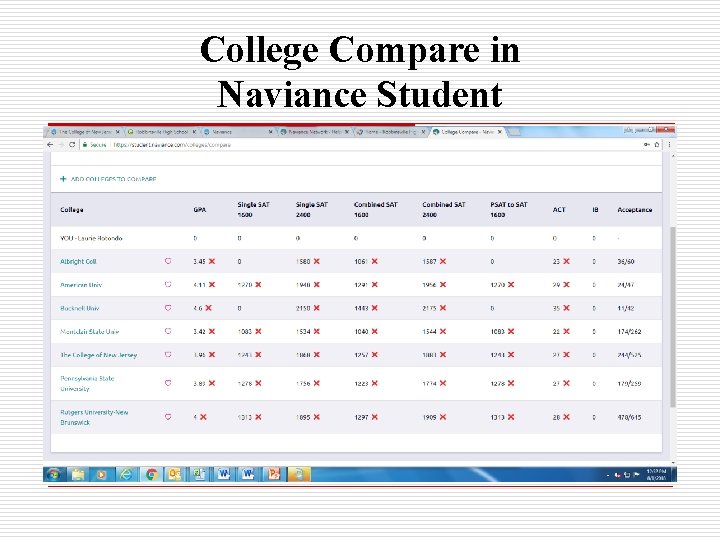The image size is (720, 540).
Task: Open the Chrome three-dot menu
Action: tap(669, 145)
